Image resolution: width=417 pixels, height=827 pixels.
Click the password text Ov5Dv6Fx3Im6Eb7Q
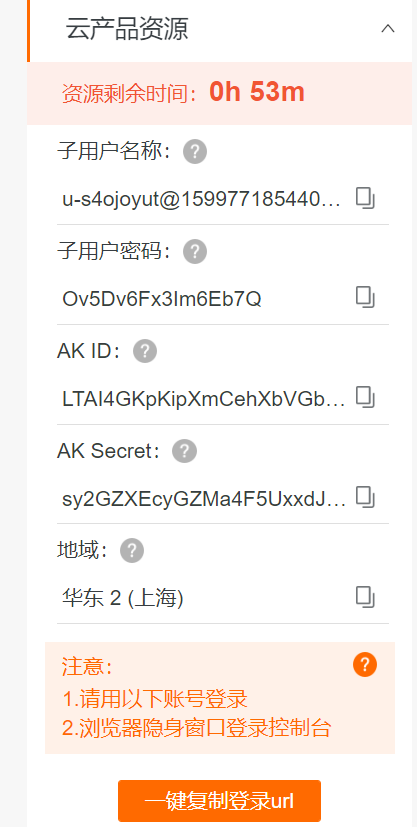pyautogui.click(x=162, y=300)
